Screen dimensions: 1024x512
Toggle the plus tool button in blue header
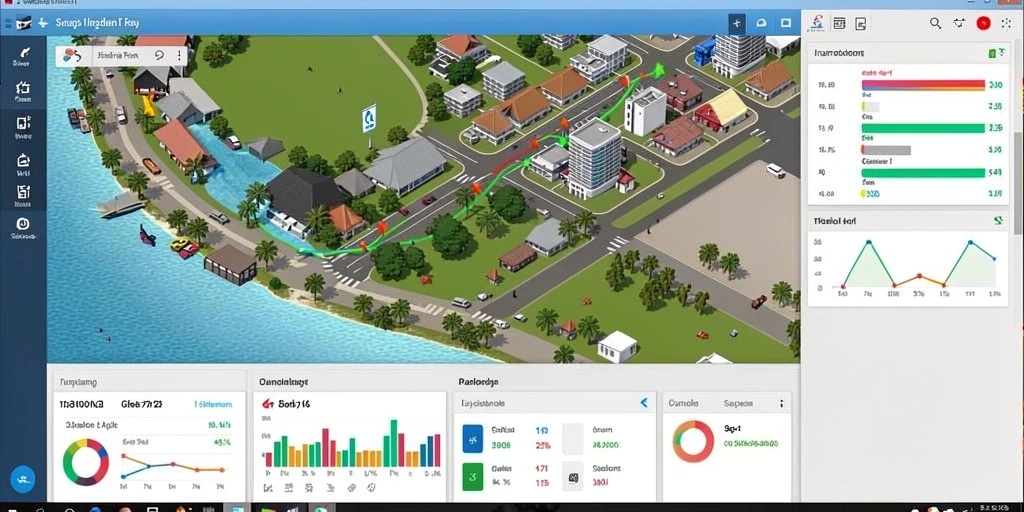pyautogui.click(x=737, y=24)
